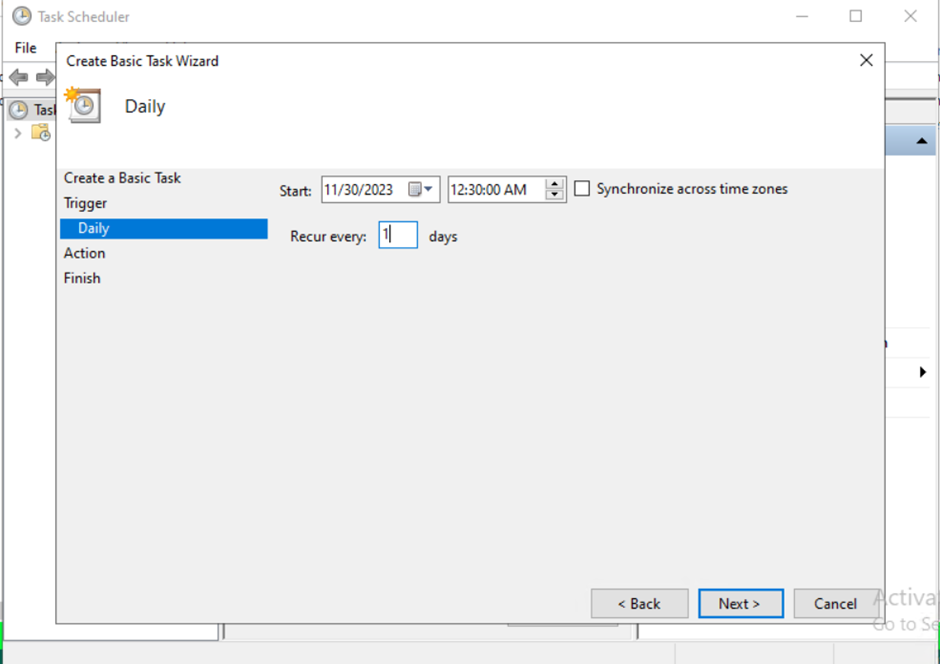
Task: Expand the Task Scheduler Library tree node
Action: pos(18,133)
